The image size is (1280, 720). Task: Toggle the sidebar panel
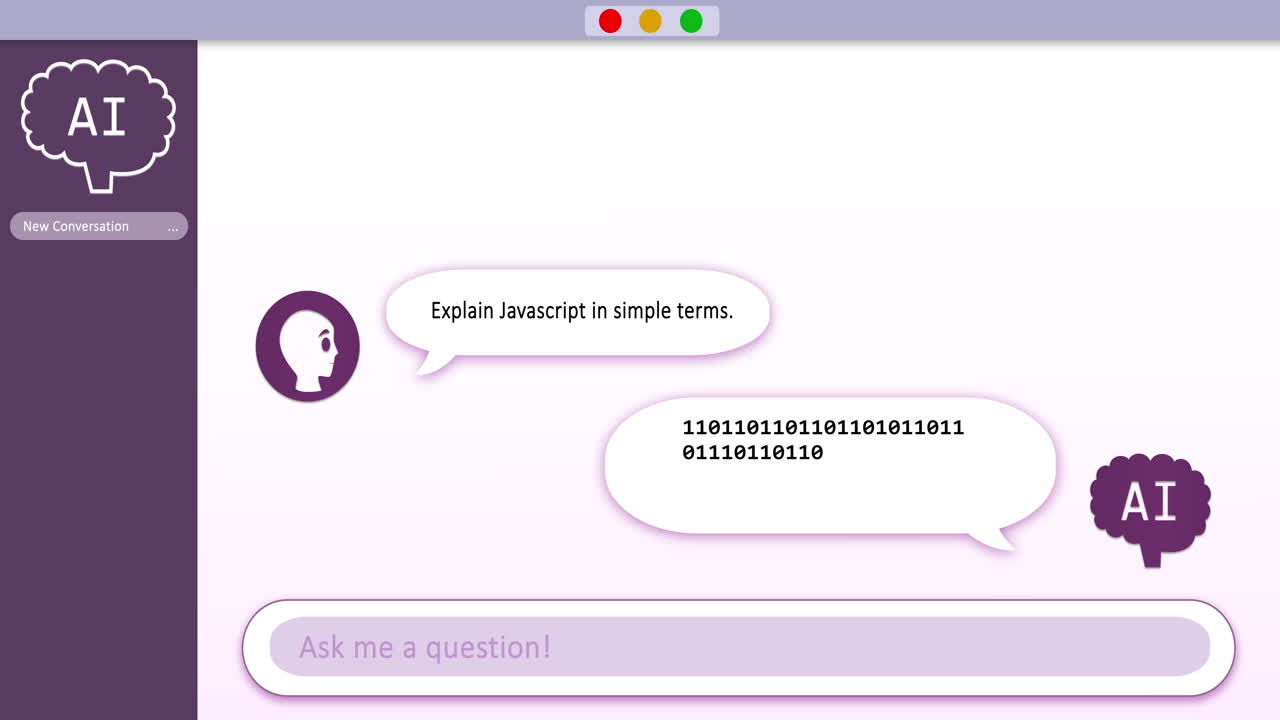point(98,400)
